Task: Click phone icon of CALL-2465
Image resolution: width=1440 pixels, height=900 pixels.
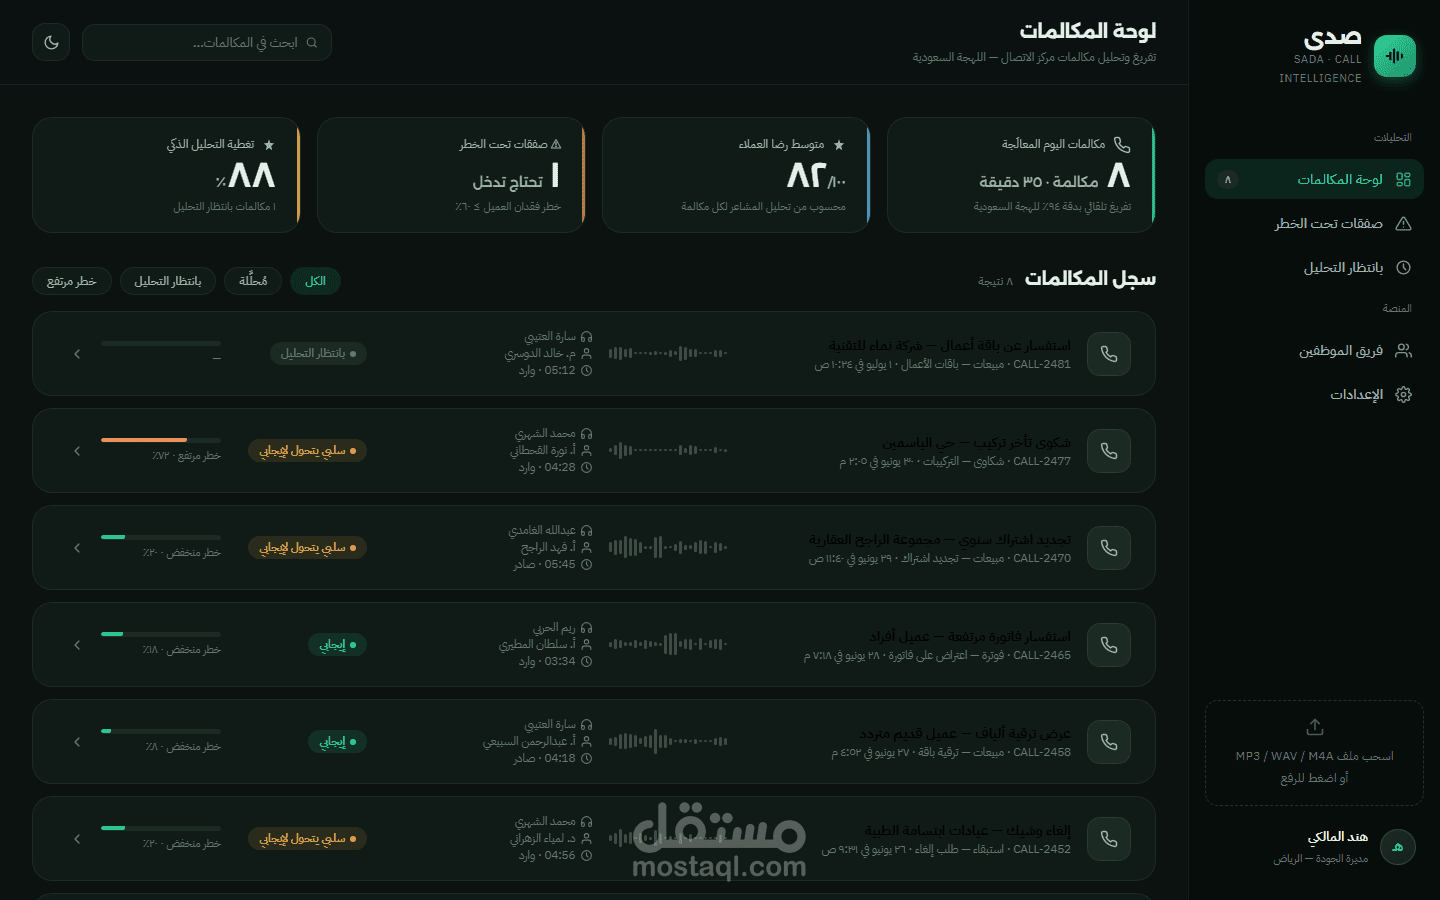Action: [1109, 645]
